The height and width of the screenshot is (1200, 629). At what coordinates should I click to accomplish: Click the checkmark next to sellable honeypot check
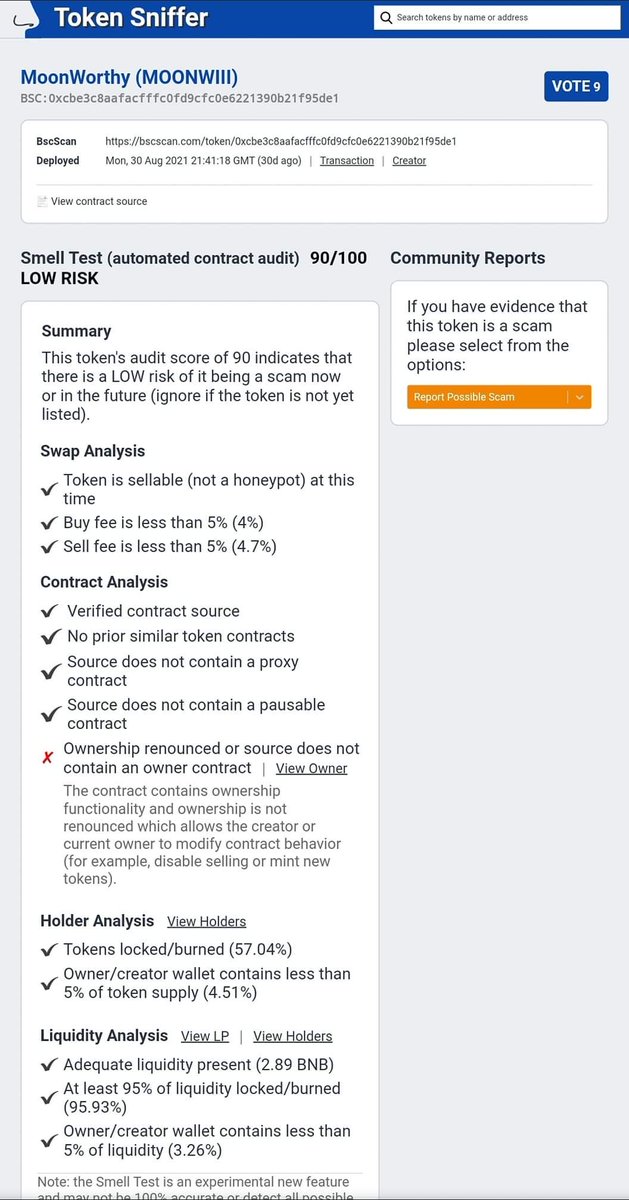[x=49, y=490]
